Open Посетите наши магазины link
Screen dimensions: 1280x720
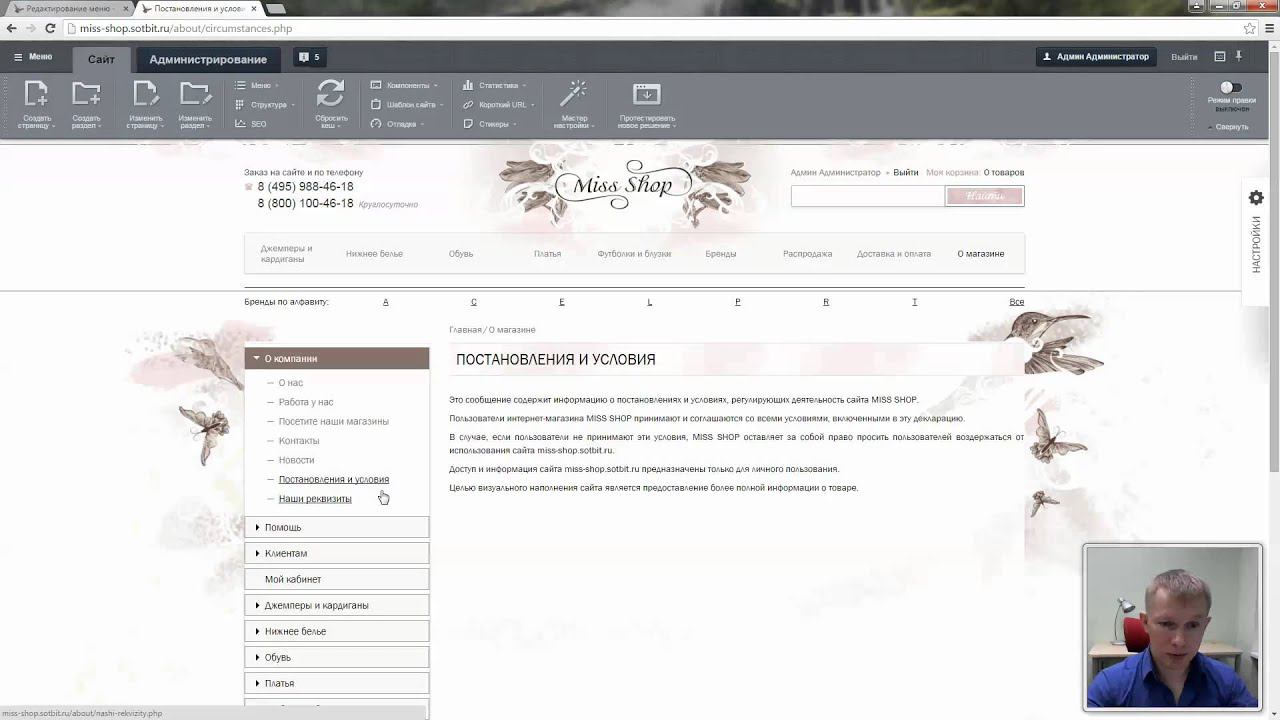tap(333, 421)
